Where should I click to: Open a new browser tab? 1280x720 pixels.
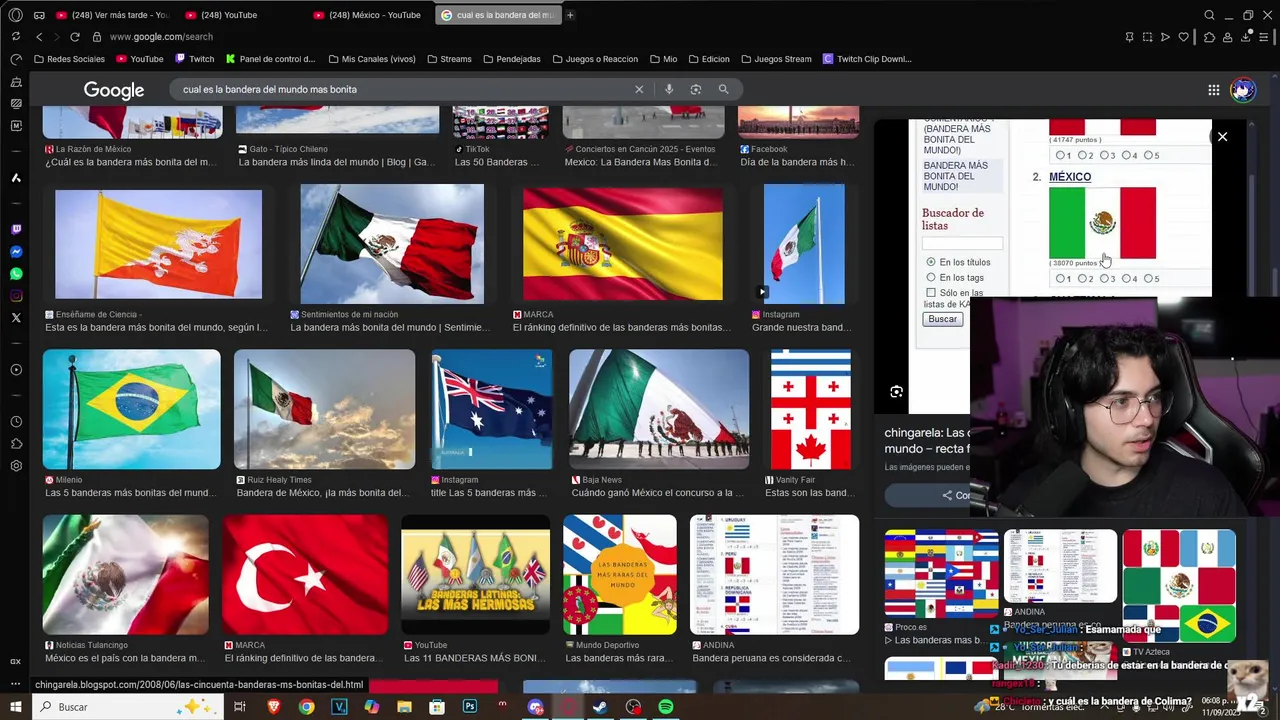click(x=570, y=15)
